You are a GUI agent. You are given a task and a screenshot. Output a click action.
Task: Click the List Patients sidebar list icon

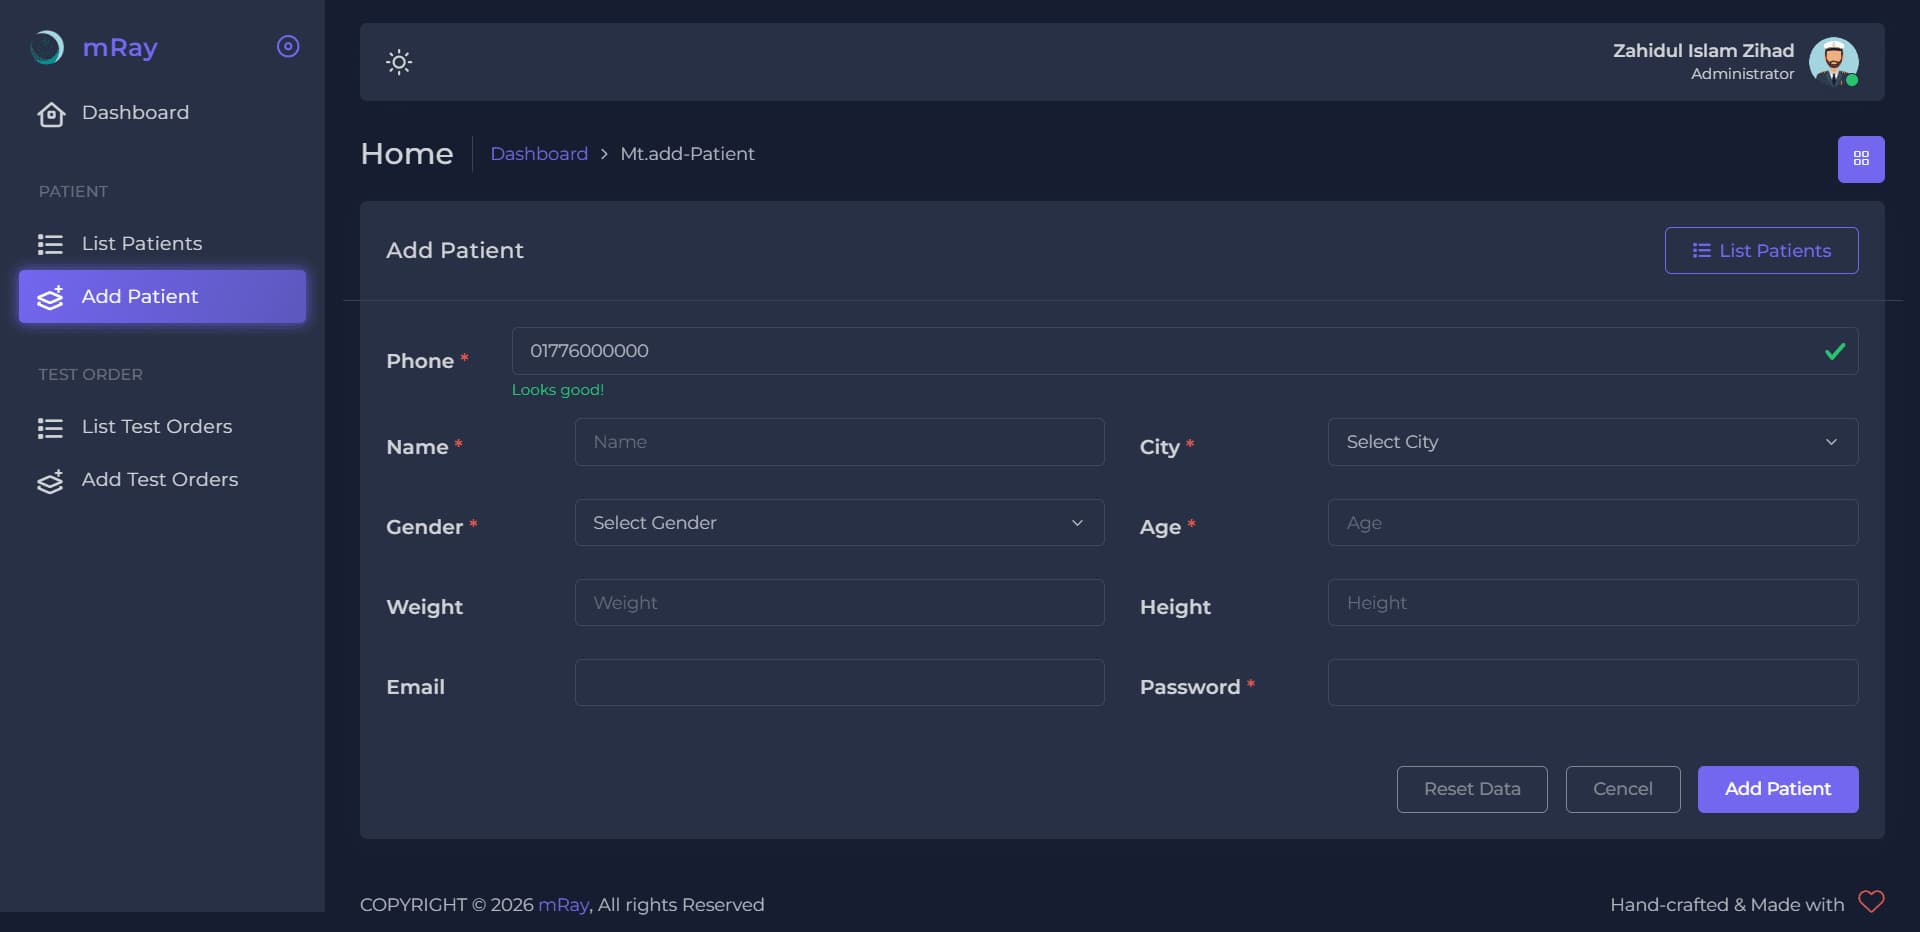pos(50,244)
